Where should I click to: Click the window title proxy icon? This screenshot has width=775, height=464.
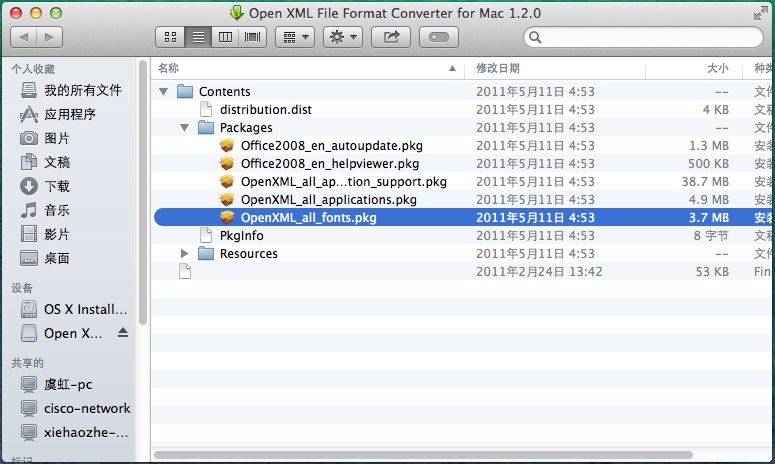pyautogui.click(x=237, y=13)
